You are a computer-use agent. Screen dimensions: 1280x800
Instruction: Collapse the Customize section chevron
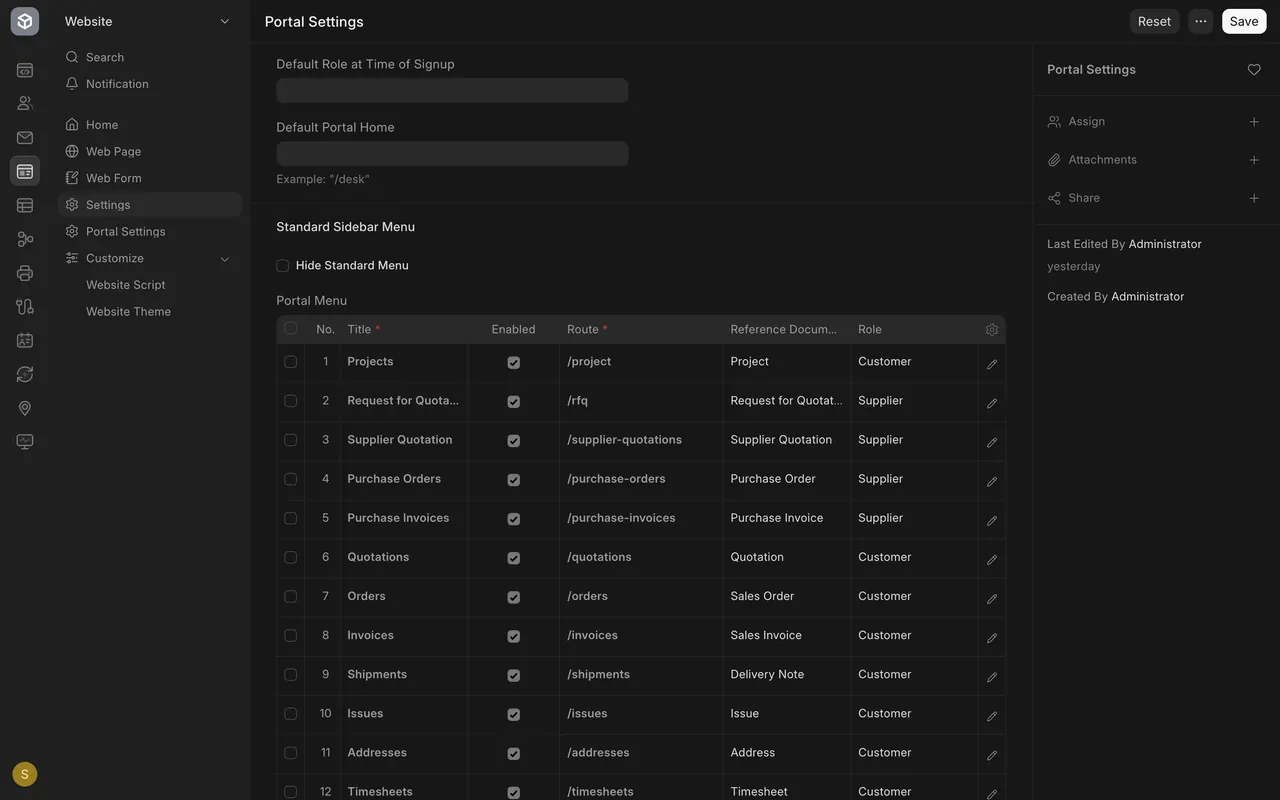(225, 259)
